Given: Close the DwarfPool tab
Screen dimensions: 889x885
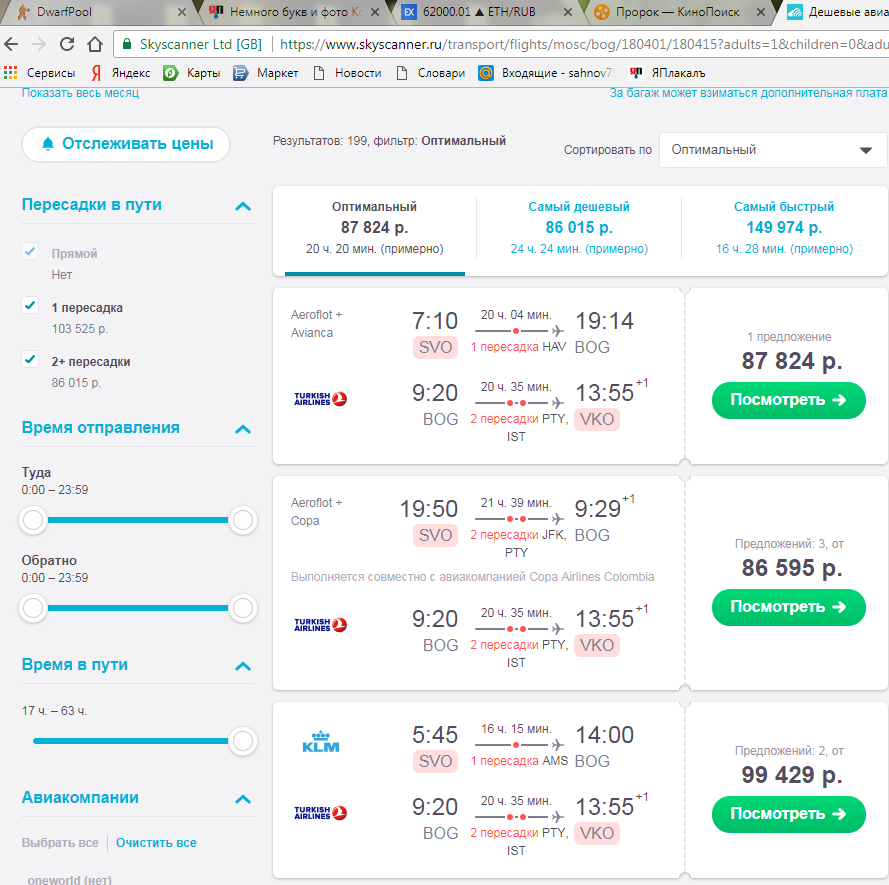Looking at the screenshot, I should (181, 12).
